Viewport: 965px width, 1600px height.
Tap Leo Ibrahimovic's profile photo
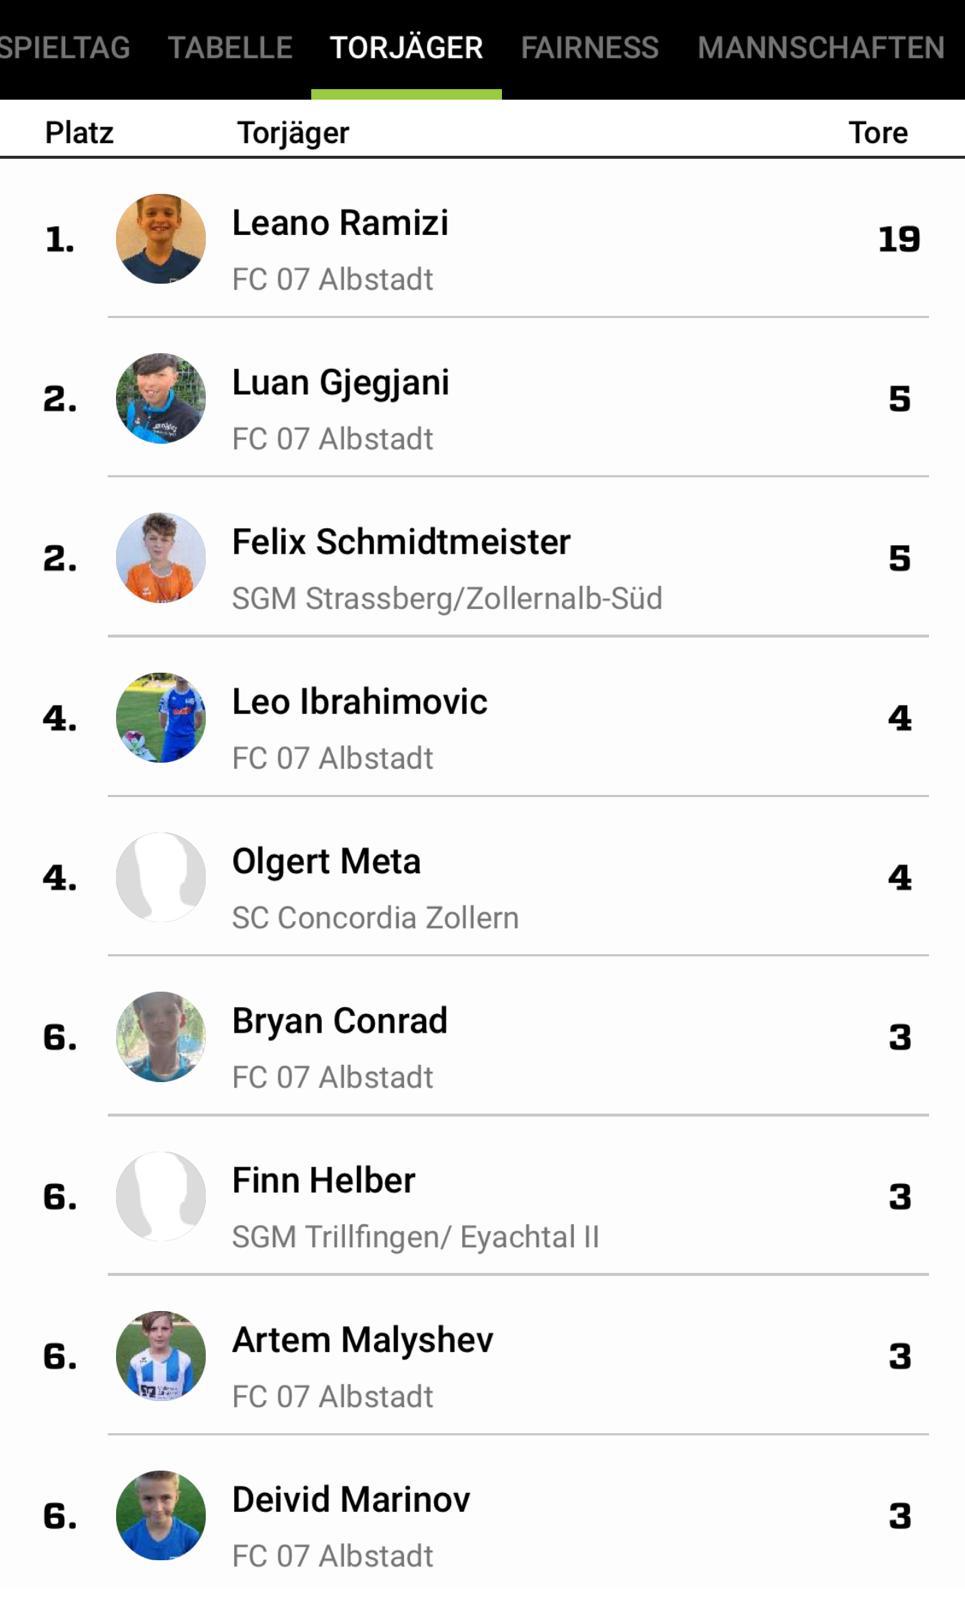(161, 718)
